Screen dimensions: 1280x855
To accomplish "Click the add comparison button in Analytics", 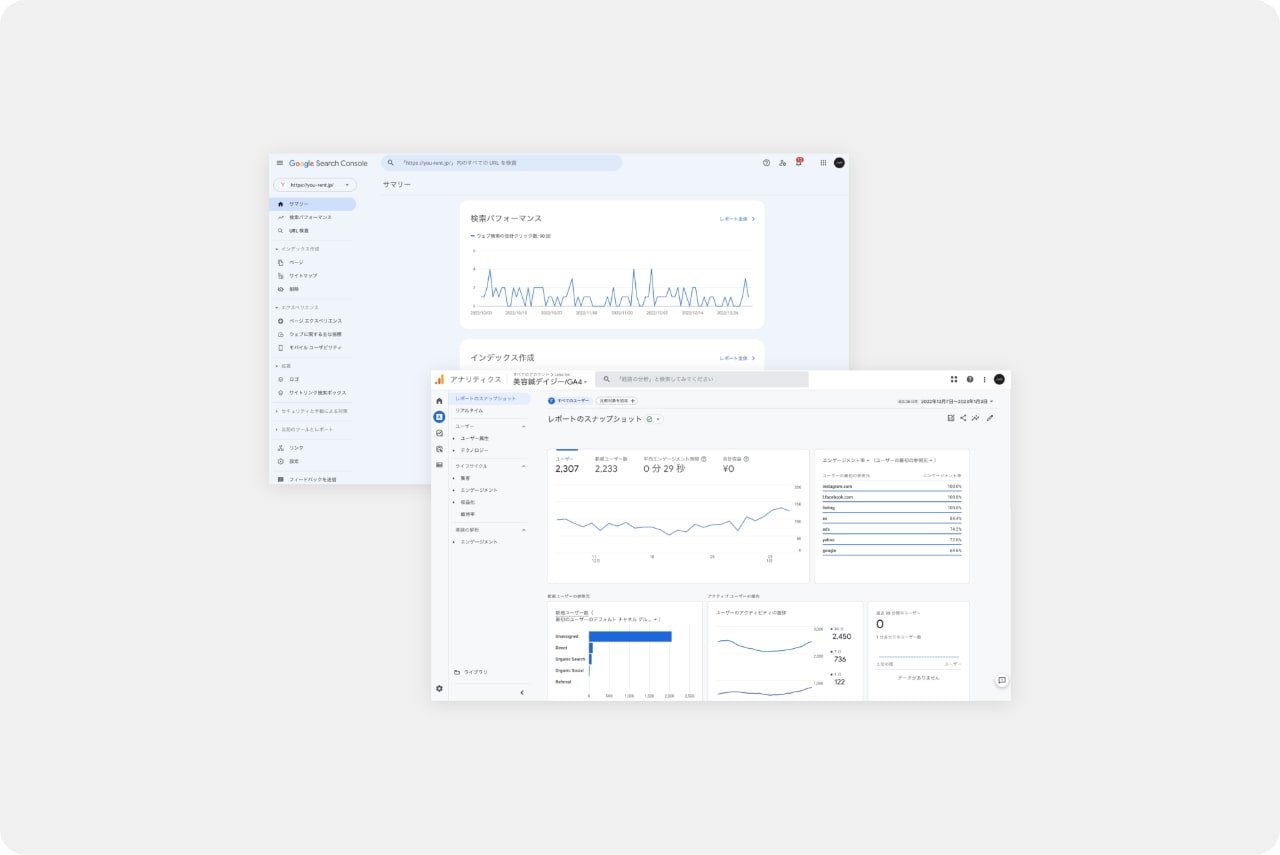I will (616, 401).
